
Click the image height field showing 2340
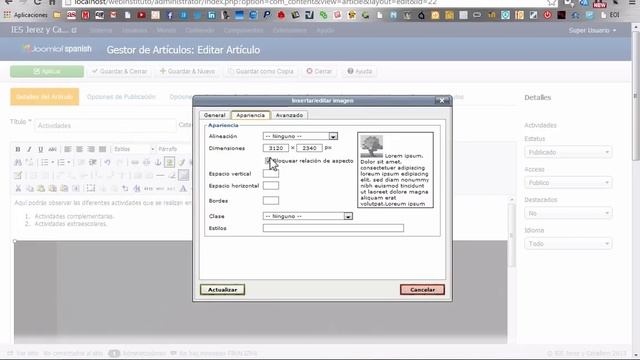(x=309, y=148)
